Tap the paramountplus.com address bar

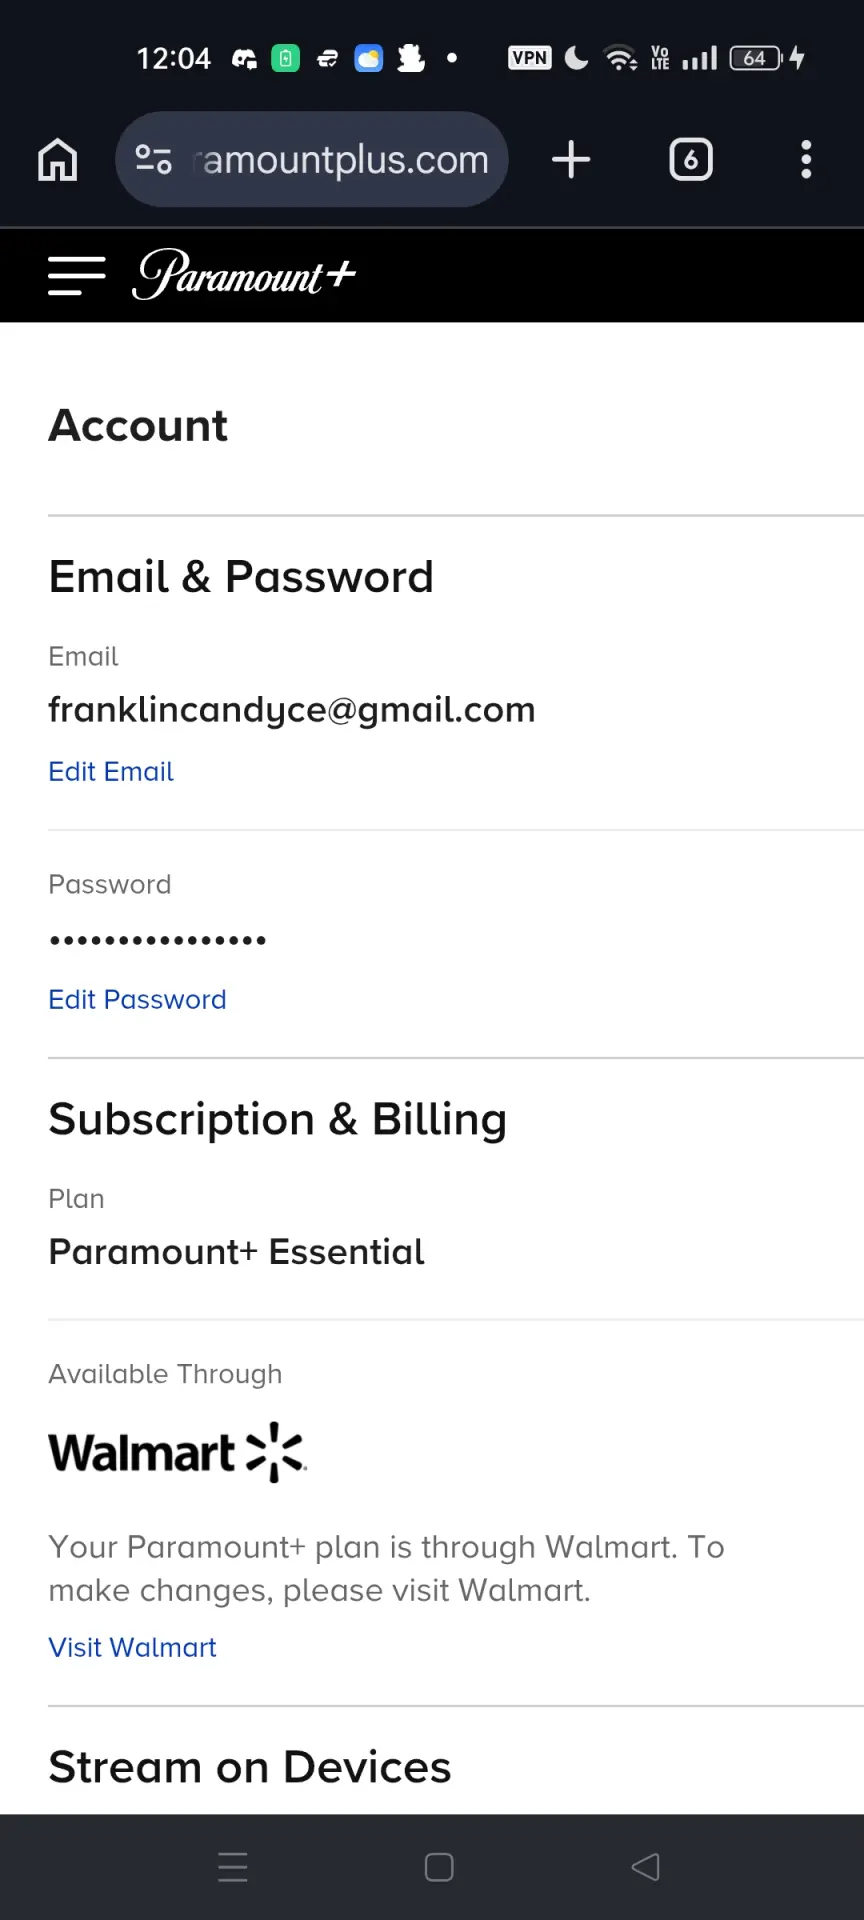click(x=312, y=160)
